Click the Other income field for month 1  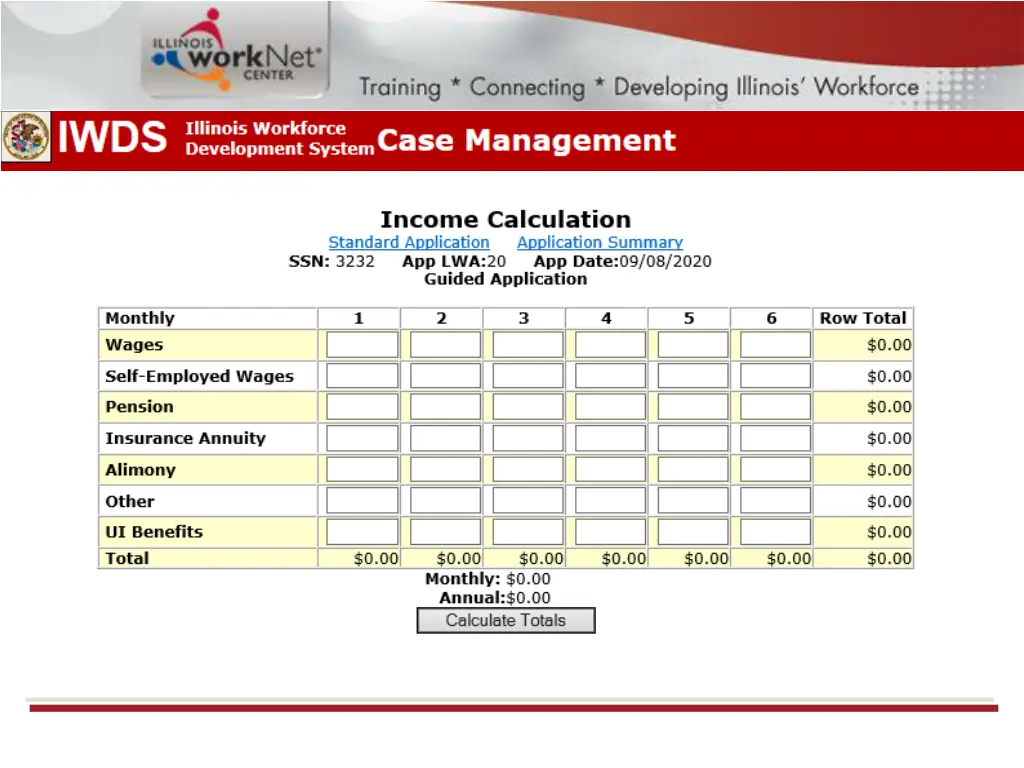pyautogui.click(x=362, y=501)
